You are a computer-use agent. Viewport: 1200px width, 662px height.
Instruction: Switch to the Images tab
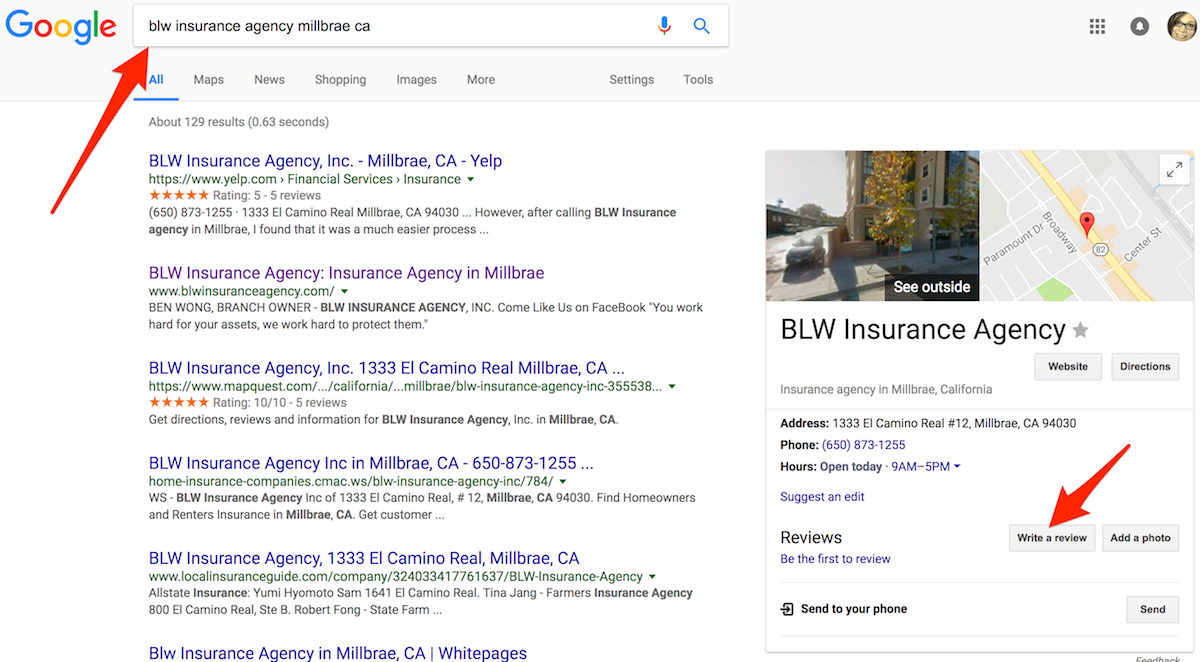pyautogui.click(x=416, y=80)
